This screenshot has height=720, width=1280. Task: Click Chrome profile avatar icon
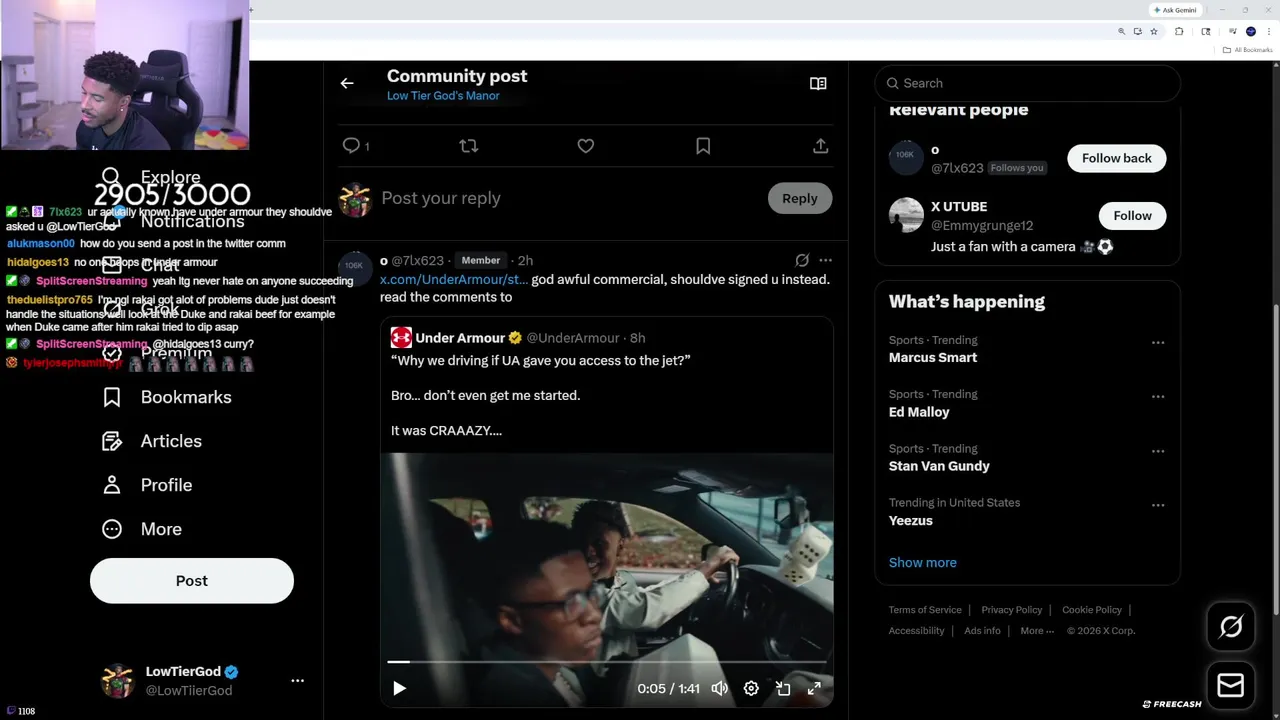[x=1250, y=32]
